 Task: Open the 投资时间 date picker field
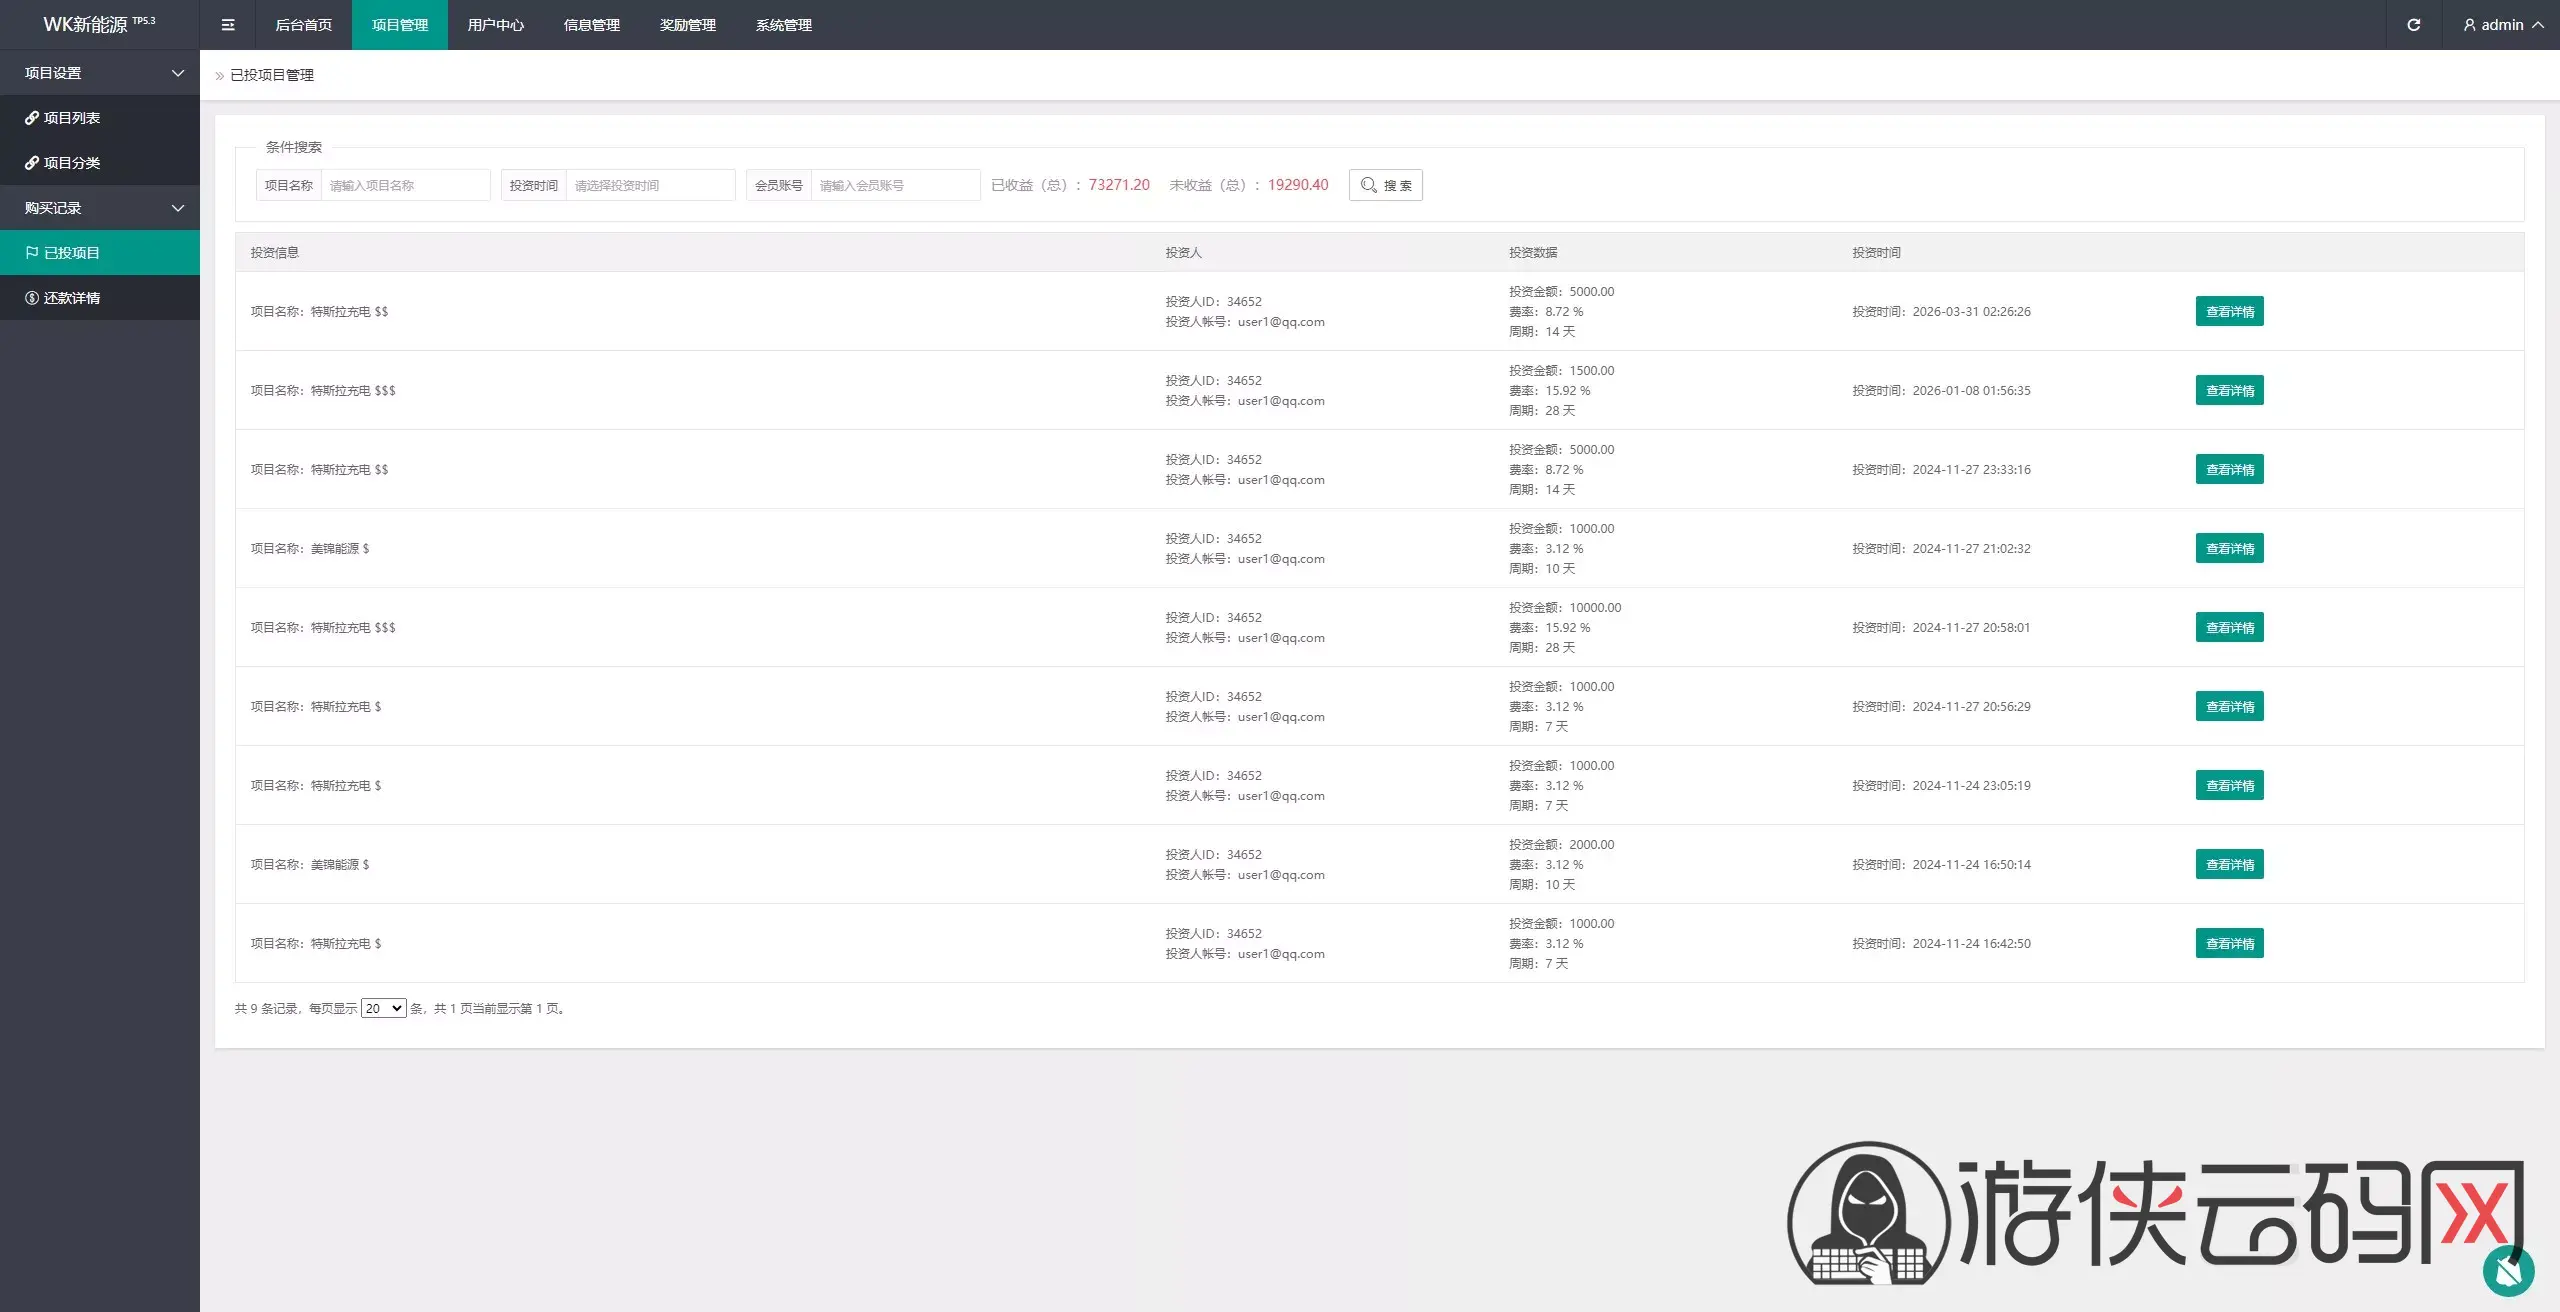[x=650, y=185]
